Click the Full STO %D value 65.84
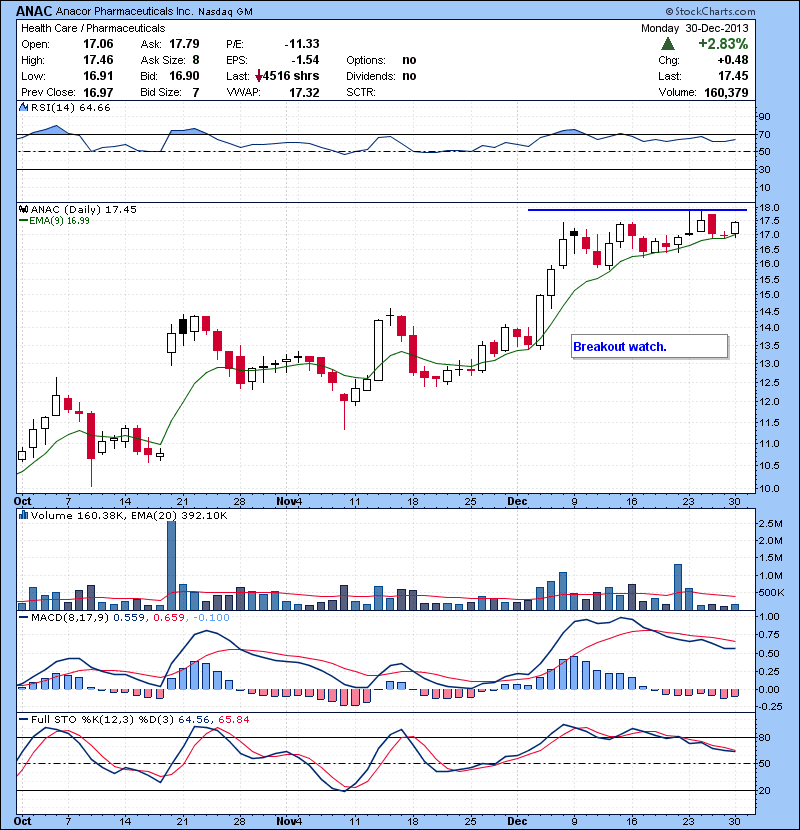This screenshot has height=830, width=800. (x=233, y=719)
